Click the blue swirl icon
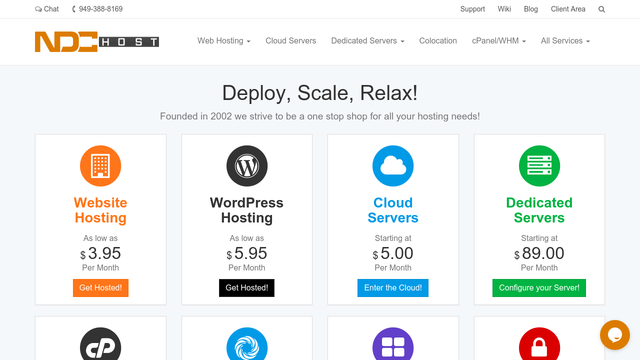The width and height of the screenshot is (640, 360). 247,344
